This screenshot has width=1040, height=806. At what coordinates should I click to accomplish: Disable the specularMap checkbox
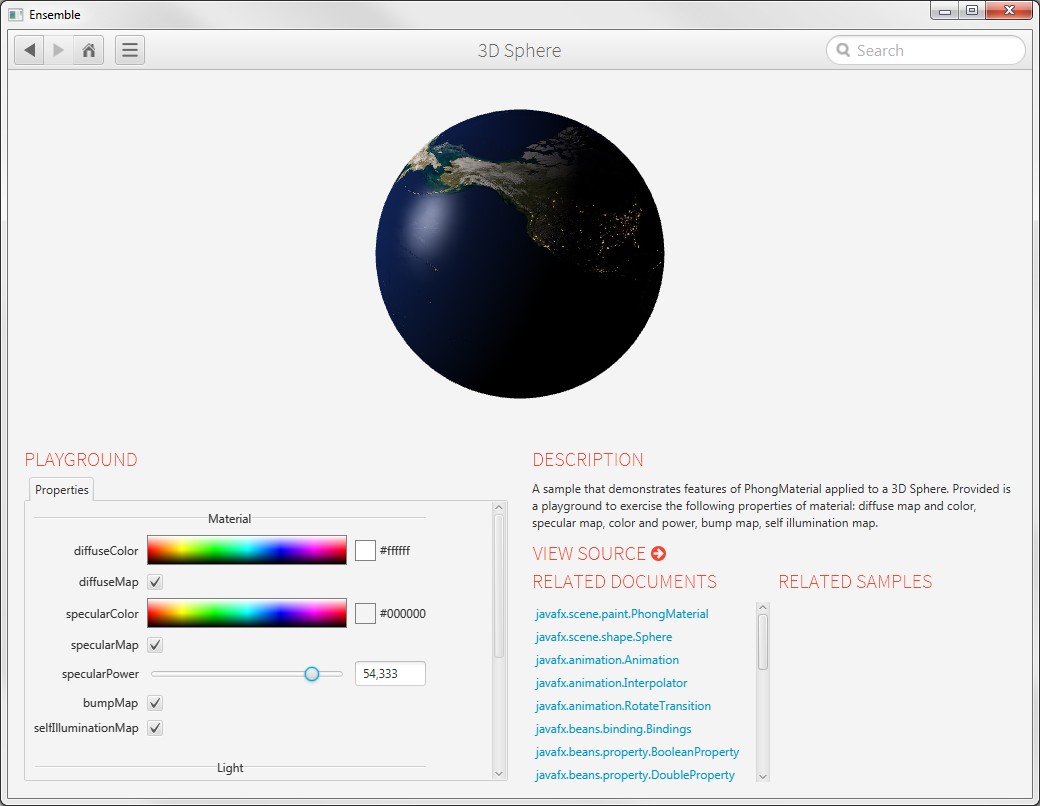155,645
